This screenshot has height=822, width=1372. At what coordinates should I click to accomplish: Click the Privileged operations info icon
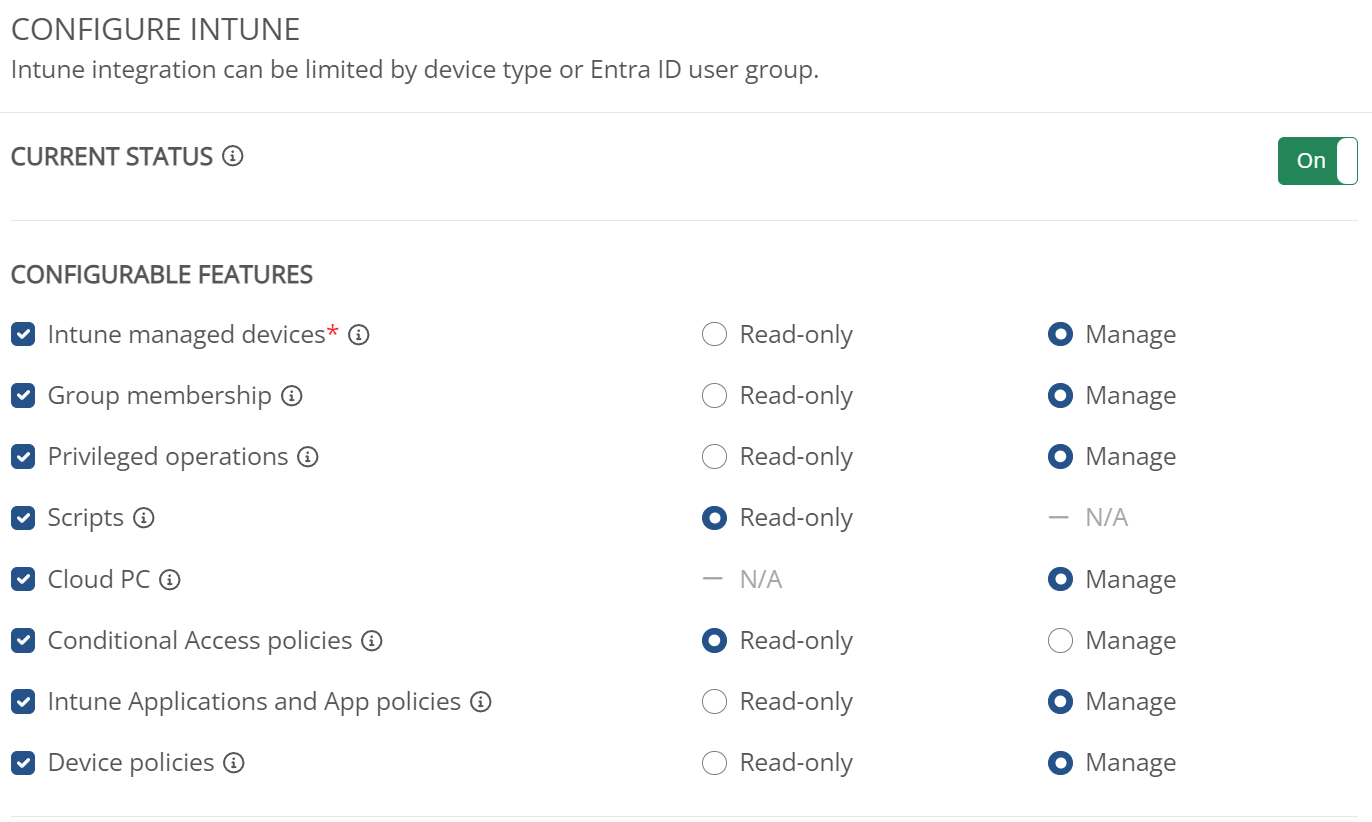(308, 457)
